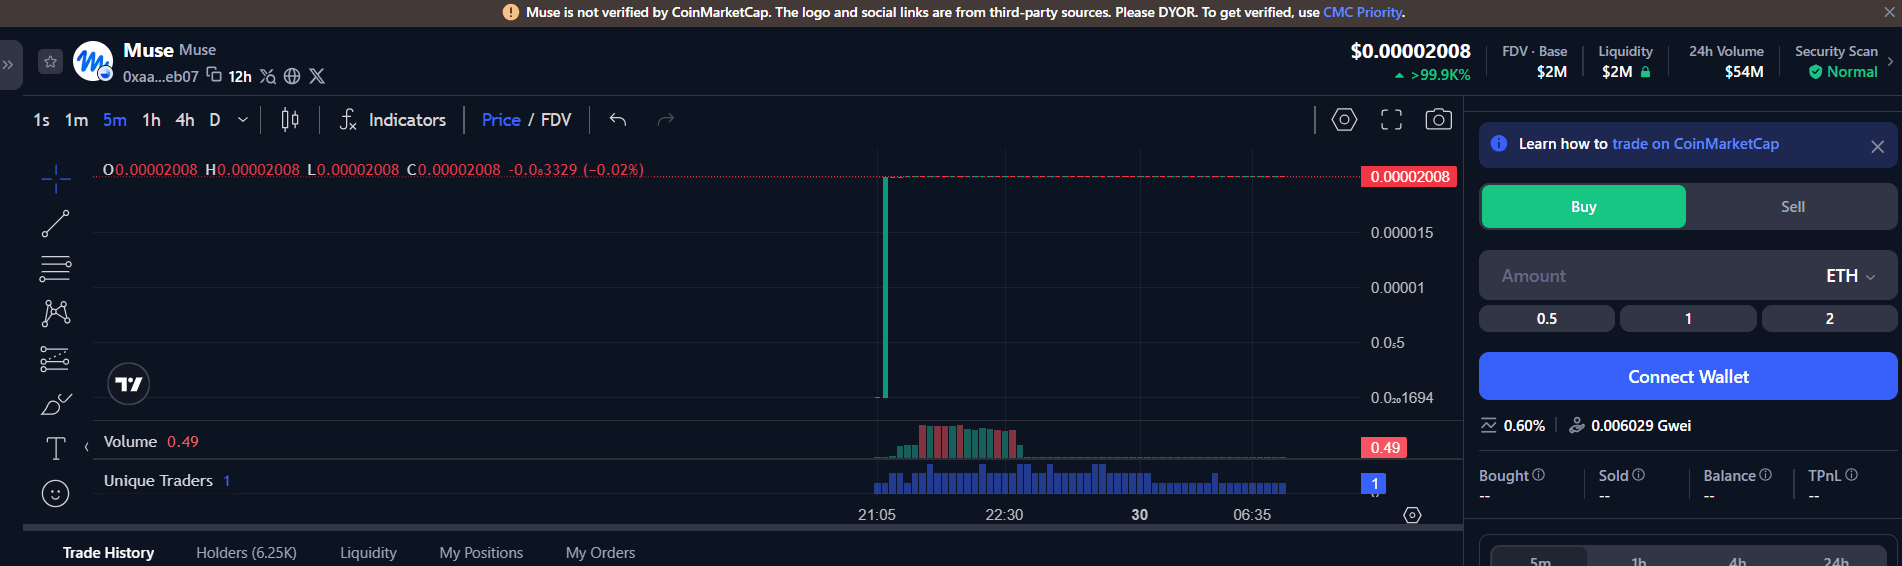The height and width of the screenshot is (566, 1902).
Task: Select the pattern drawing tool
Action: tap(56, 314)
